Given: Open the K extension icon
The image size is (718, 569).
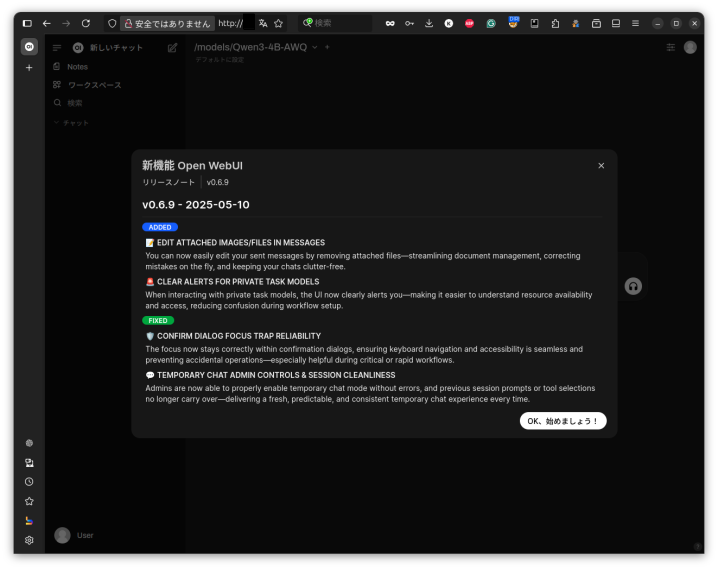Looking at the screenshot, I should [x=449, y=23].
